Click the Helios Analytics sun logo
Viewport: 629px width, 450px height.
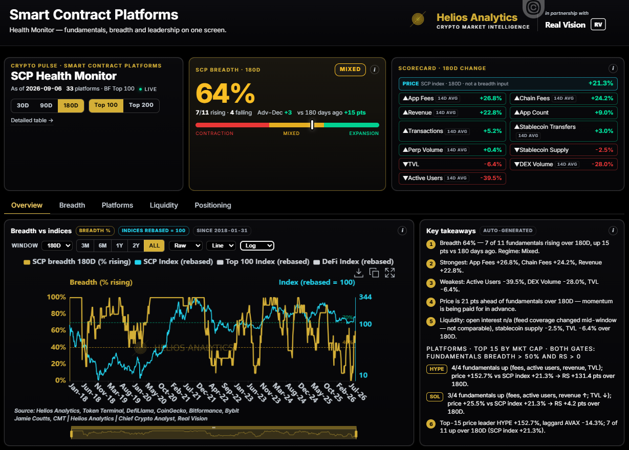(x=418, y=19)
